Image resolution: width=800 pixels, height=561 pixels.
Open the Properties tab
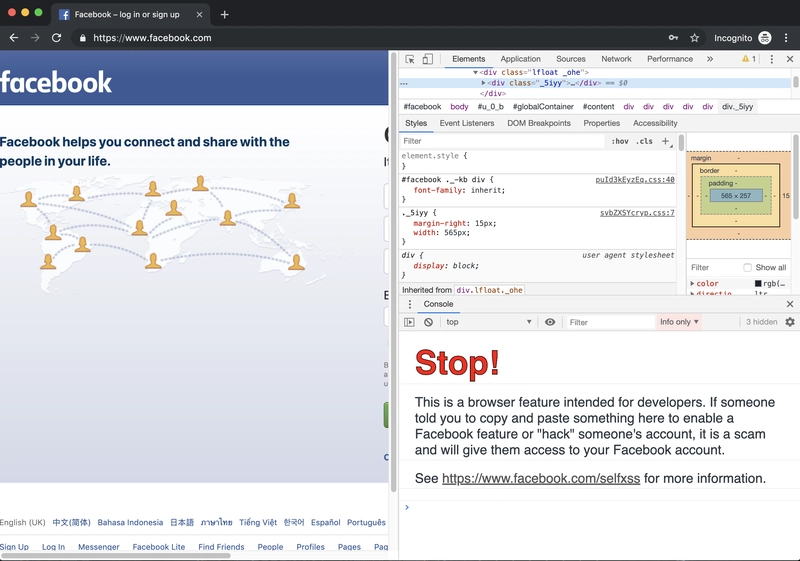[602, 123]
